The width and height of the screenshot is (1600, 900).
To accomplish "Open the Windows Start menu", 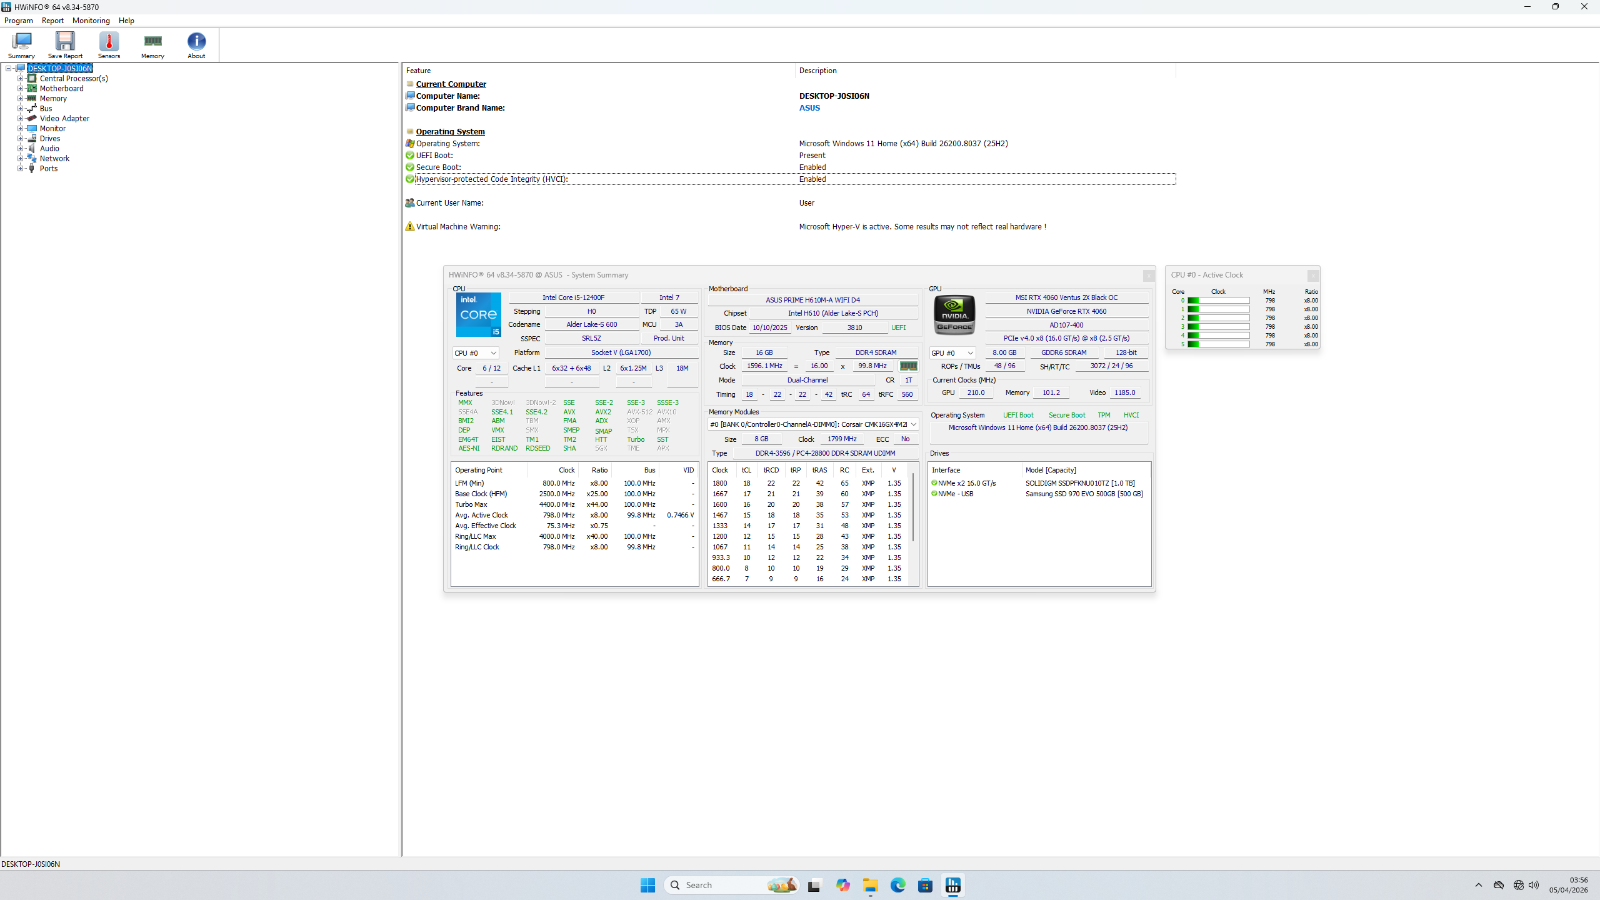I will (x=648, y=885).
